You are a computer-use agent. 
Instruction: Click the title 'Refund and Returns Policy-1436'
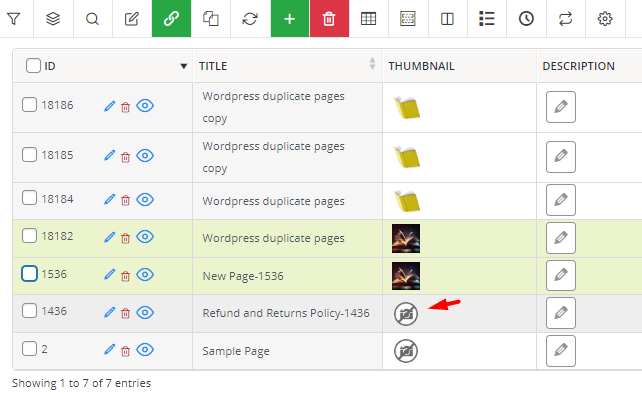[286, 313]
